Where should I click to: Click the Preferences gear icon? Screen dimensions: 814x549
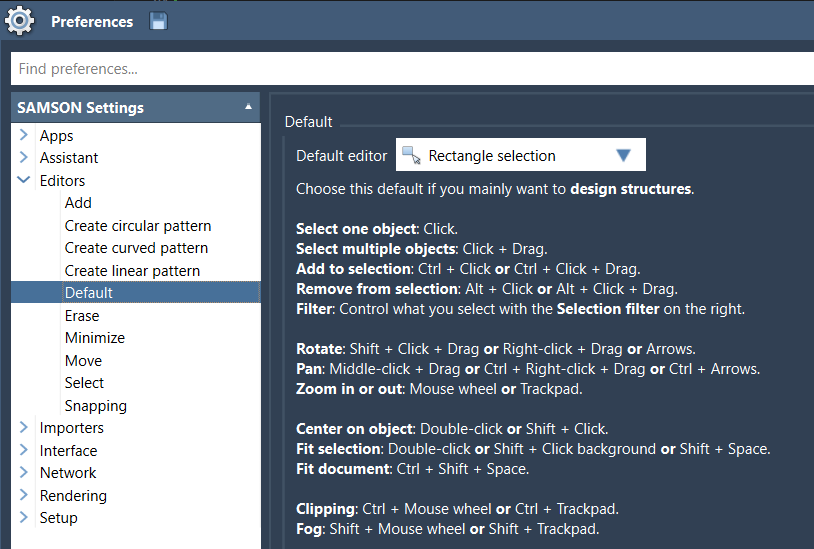[x=19, y=21]
